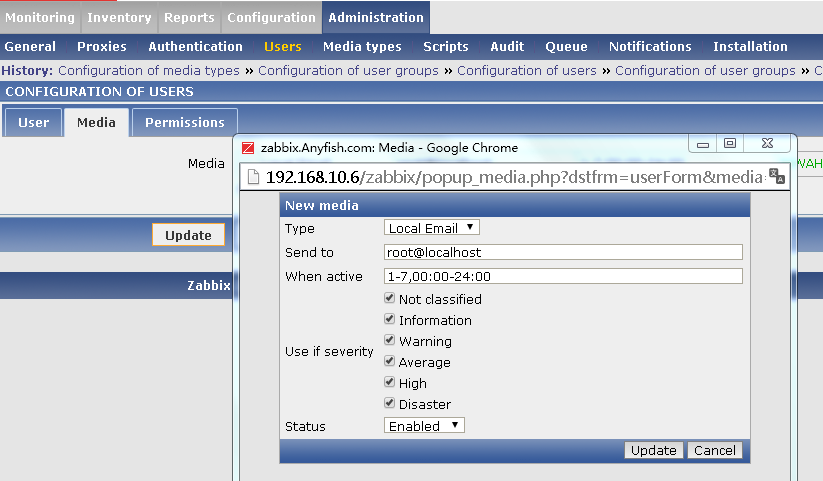Open the Installation submenu
823x481 pixels.
(x=750, y=47)
